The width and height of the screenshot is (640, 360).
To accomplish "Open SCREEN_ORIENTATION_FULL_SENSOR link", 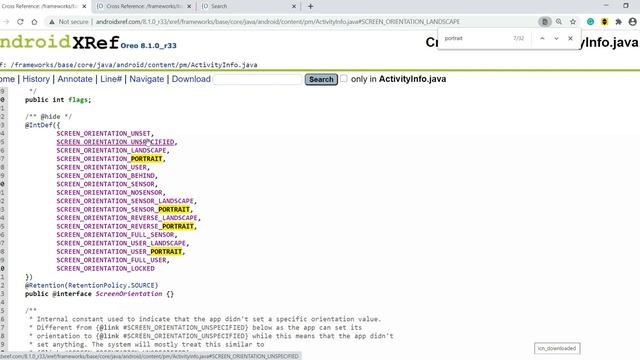I will [x=116, y=235].
